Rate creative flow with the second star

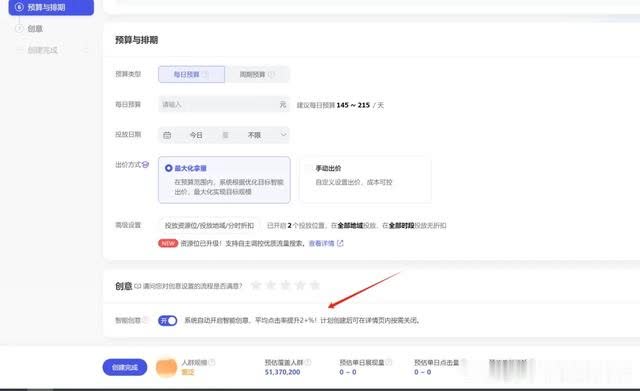click(x=271, y=285)
